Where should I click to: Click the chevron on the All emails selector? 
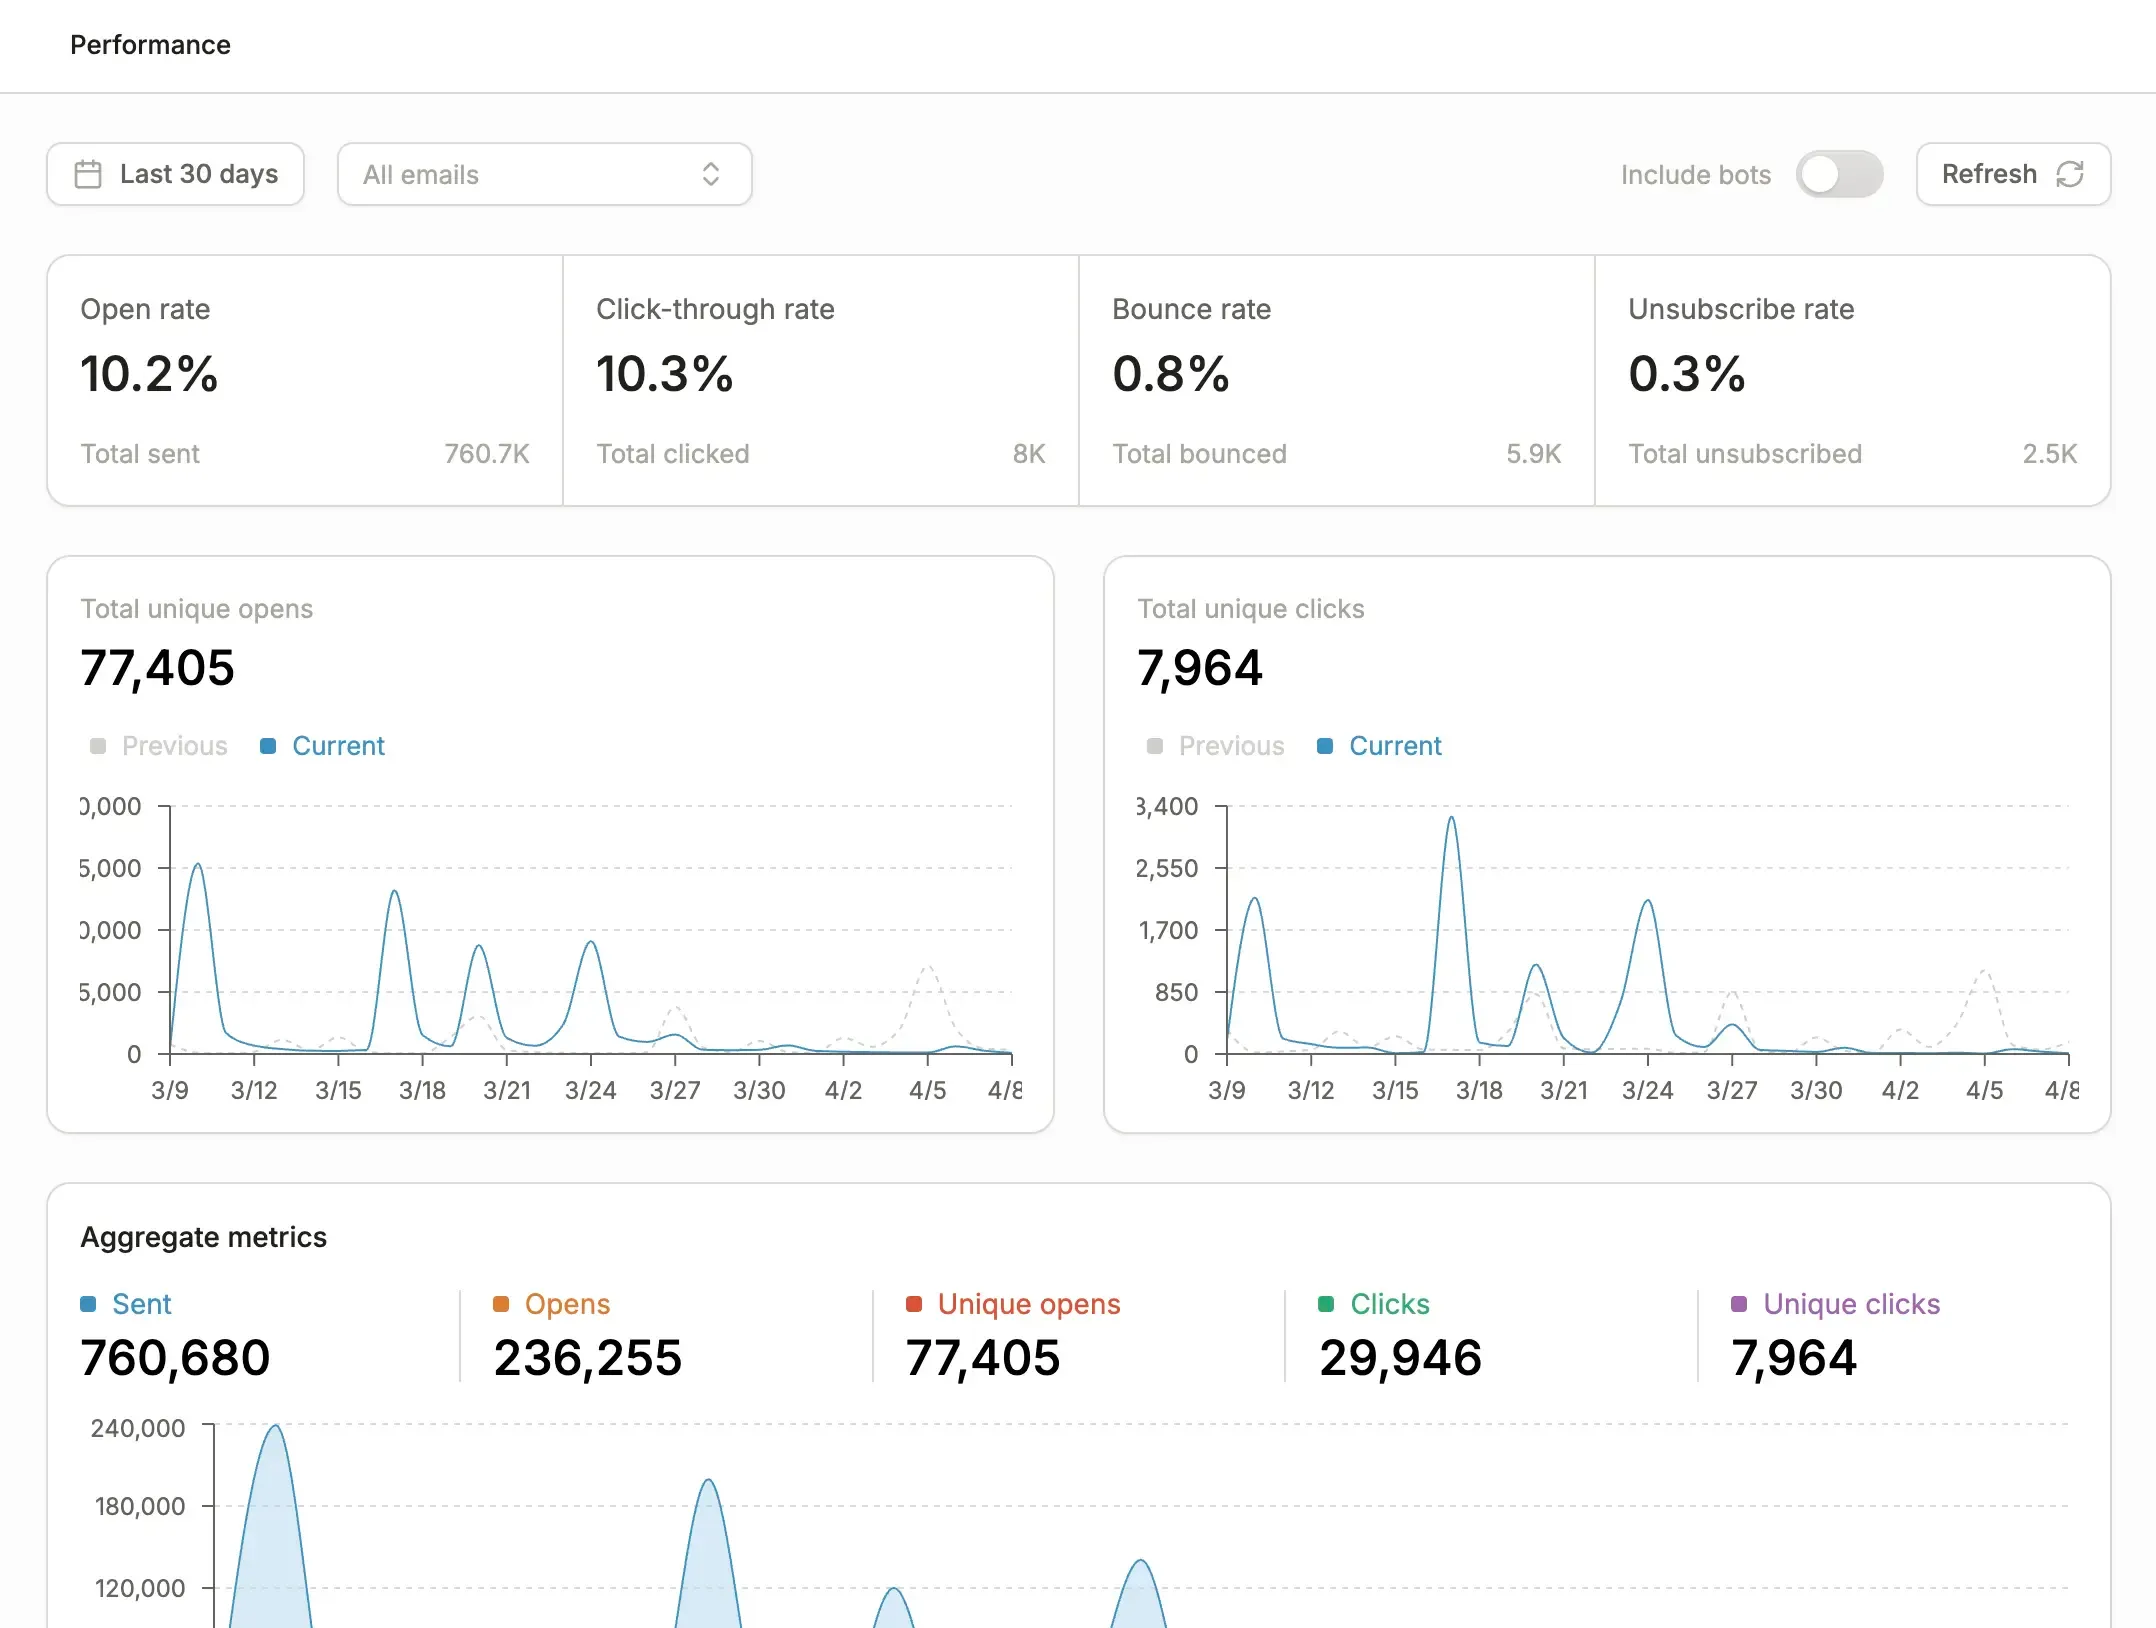[710, 174]
